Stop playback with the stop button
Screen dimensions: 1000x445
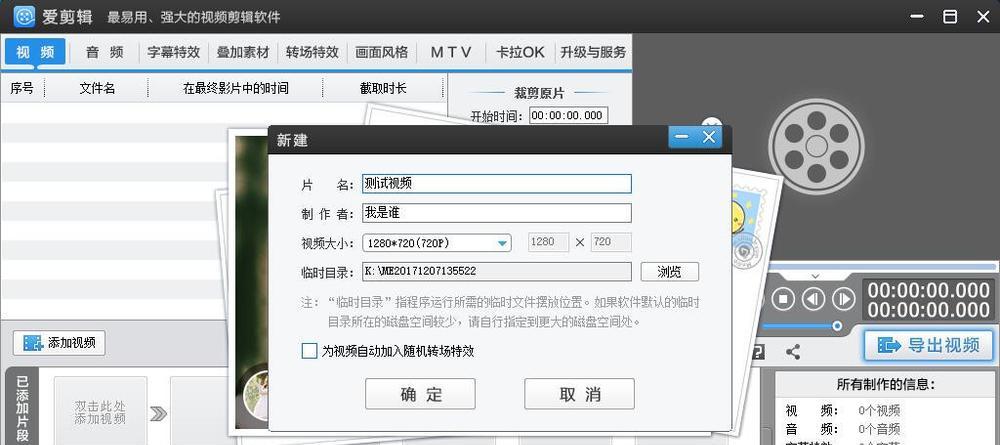coord(784,299)
